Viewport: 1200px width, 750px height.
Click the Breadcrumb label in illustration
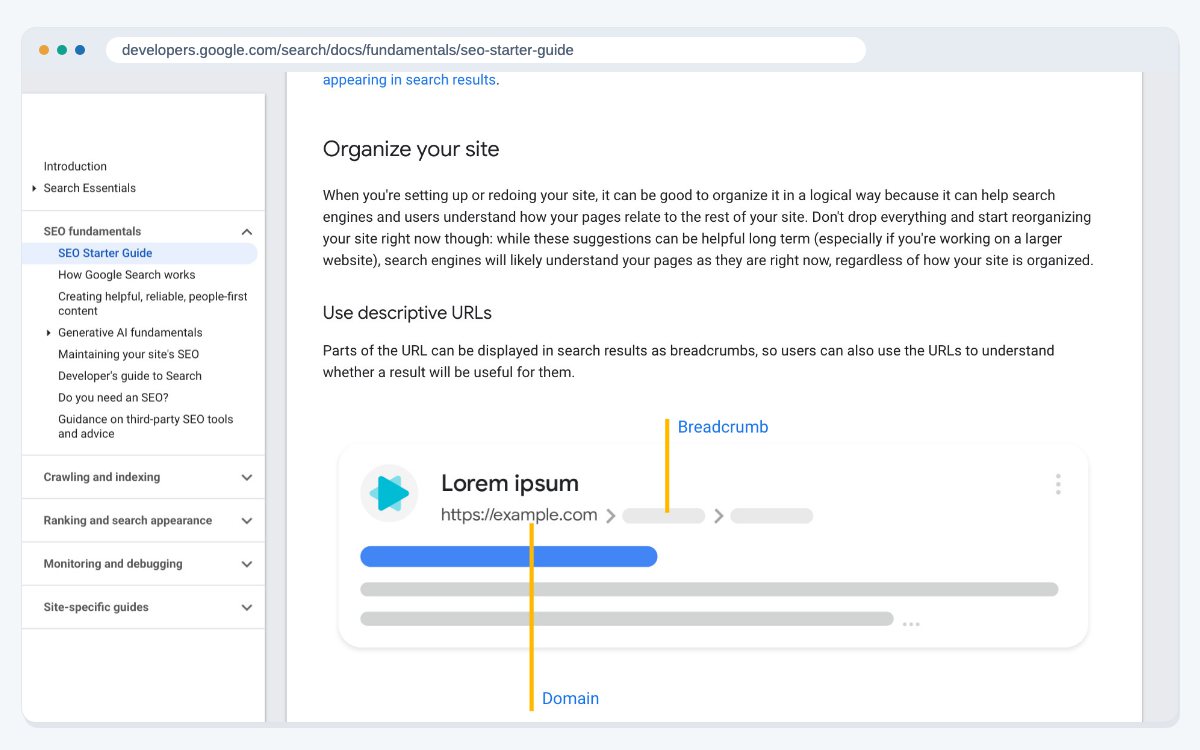click(x=723, y=427)
